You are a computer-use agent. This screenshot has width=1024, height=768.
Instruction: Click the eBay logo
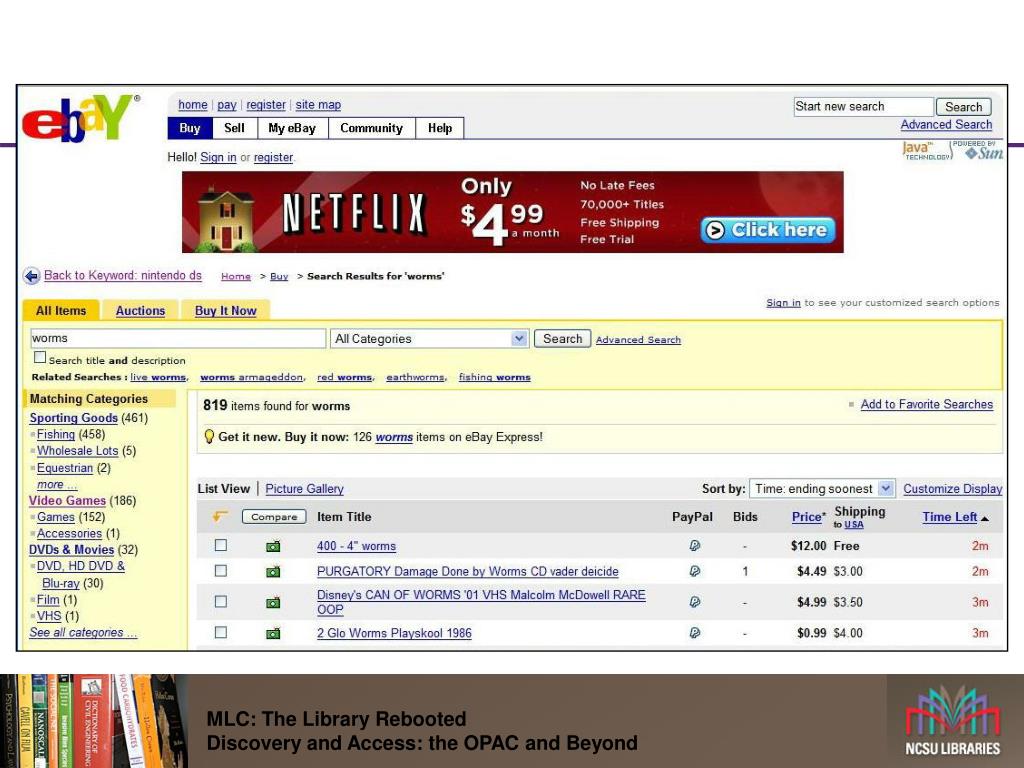pyautogui.click(x=81, y=118)
